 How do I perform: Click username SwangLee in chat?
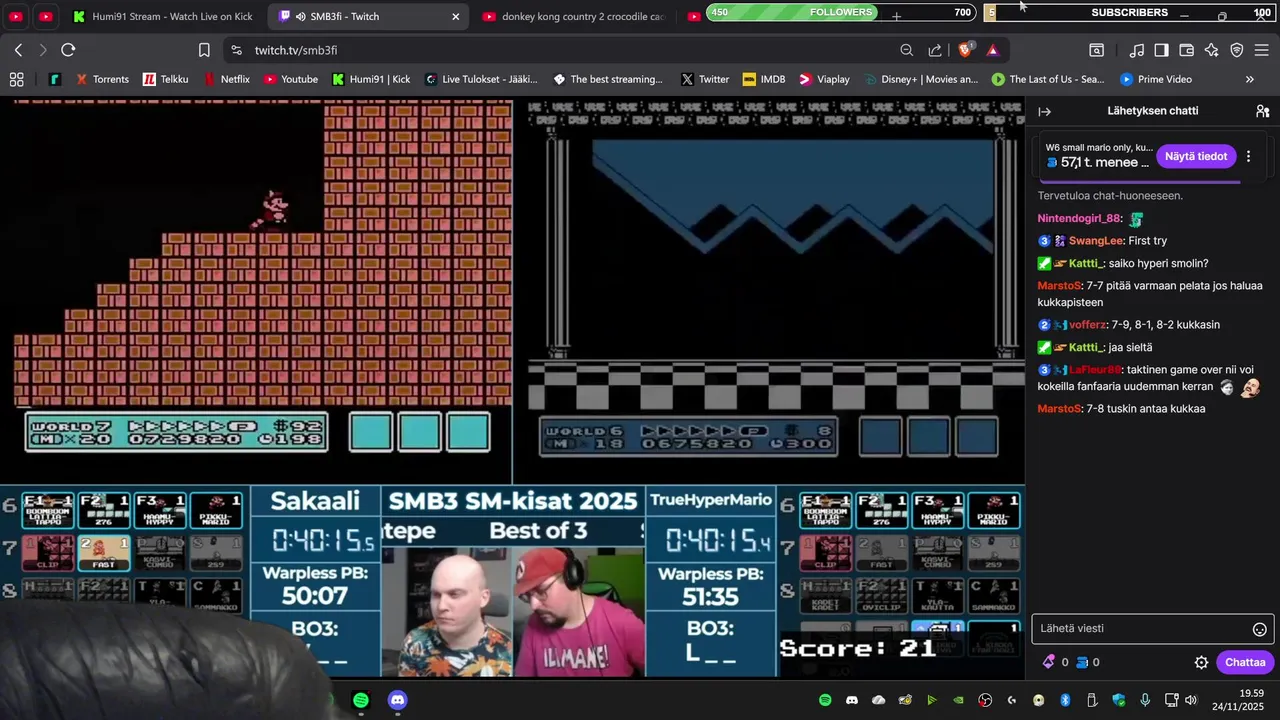pyautogui.click(x=1096, y=241)
